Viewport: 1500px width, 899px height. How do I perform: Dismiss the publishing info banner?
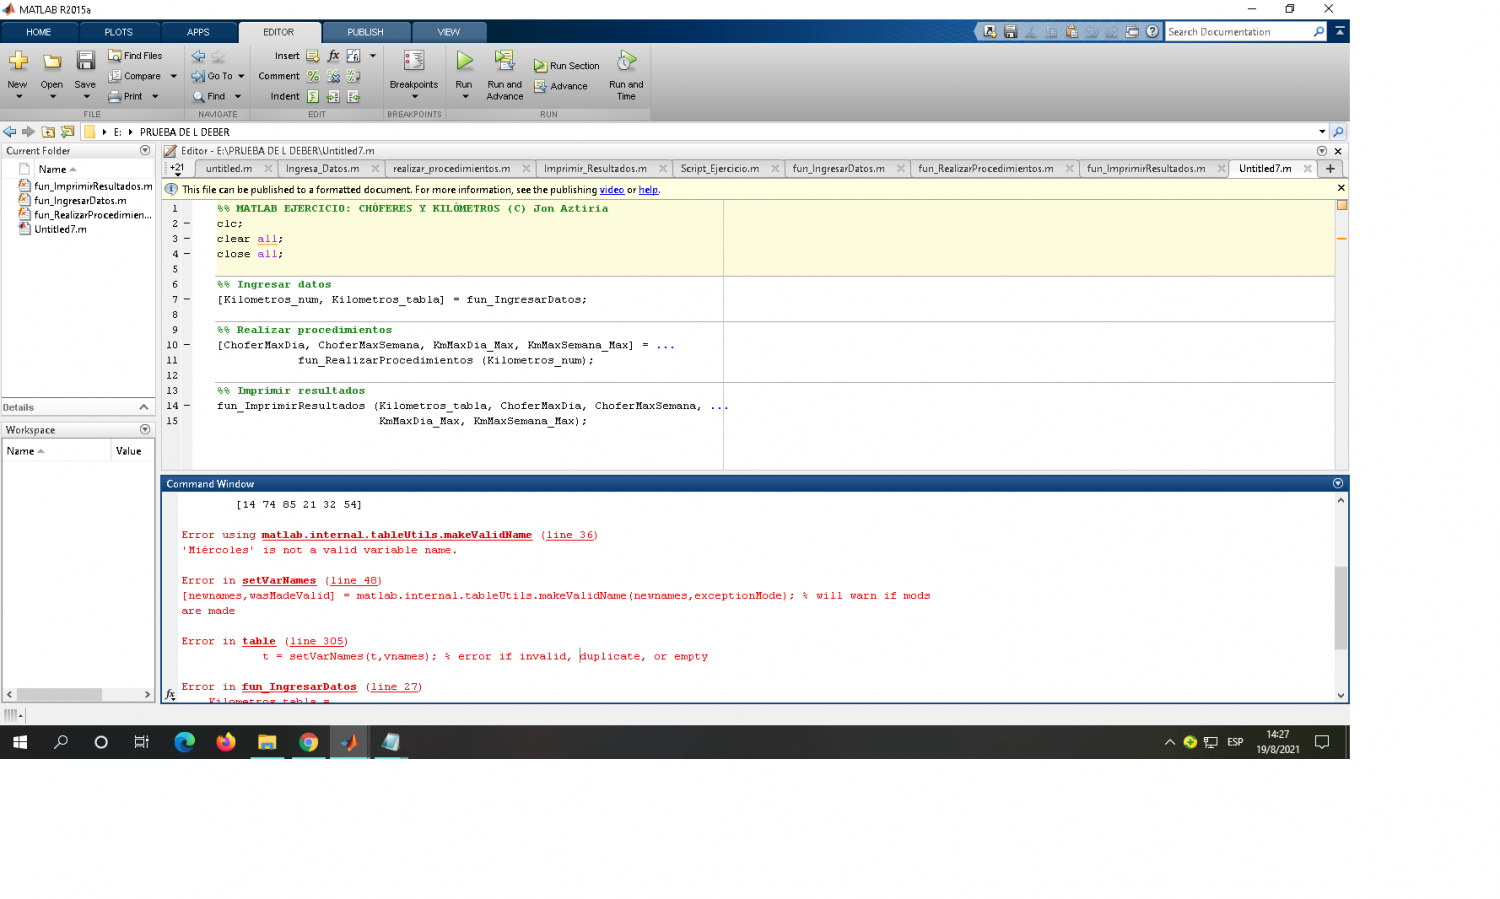[1341, 188]
